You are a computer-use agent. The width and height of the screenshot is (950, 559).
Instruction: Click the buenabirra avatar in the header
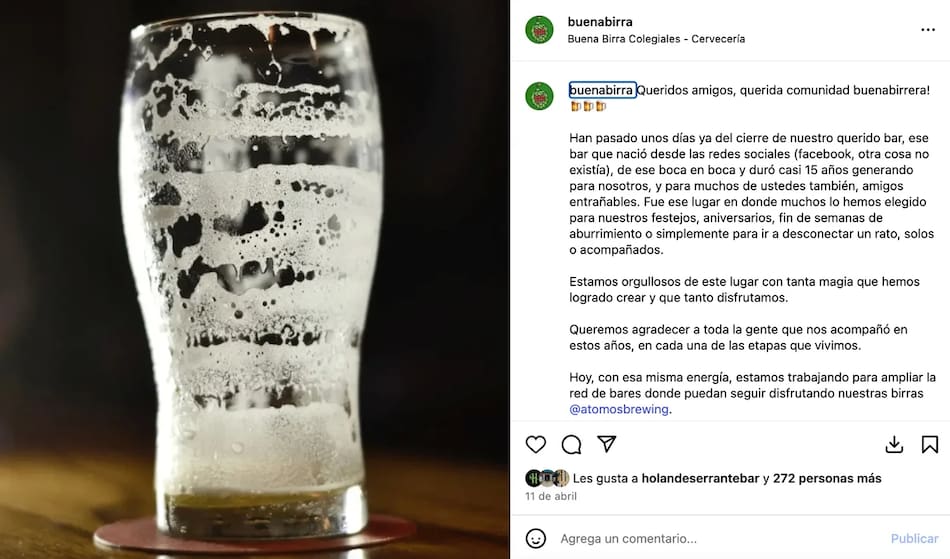[539, 30]
